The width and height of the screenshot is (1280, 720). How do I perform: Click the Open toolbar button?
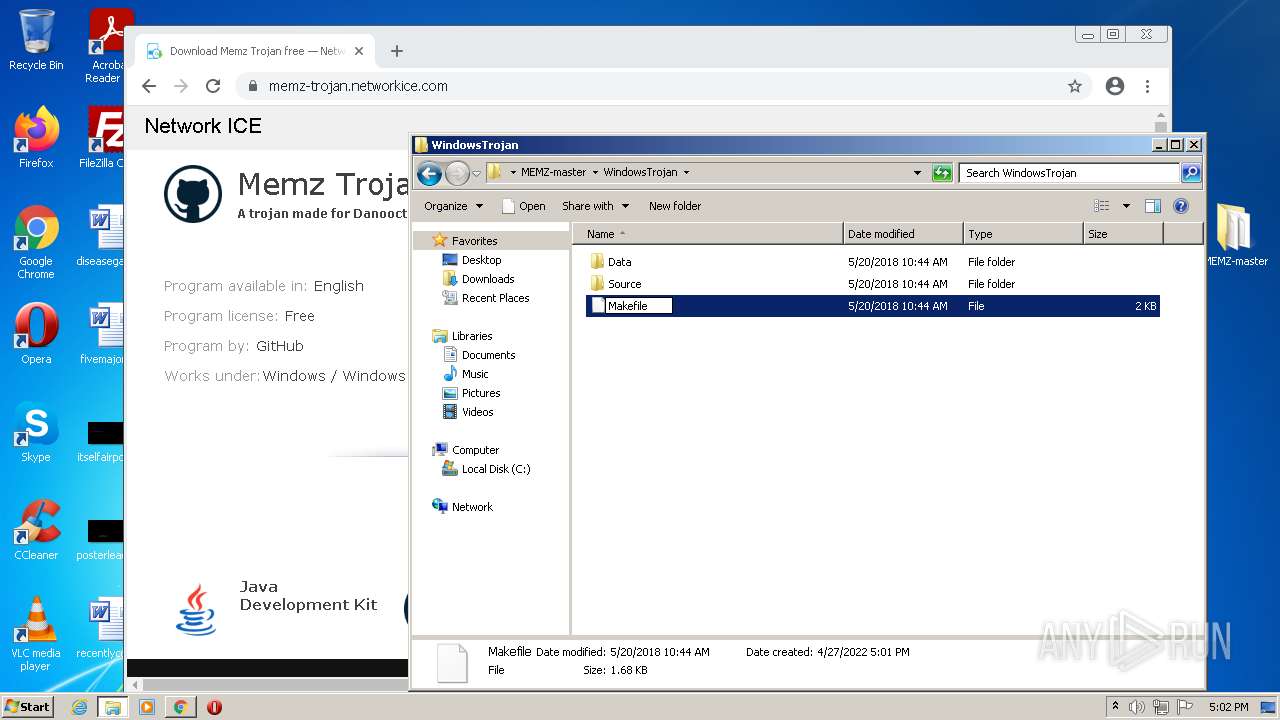pyautogui.click(x=523, y=206)
